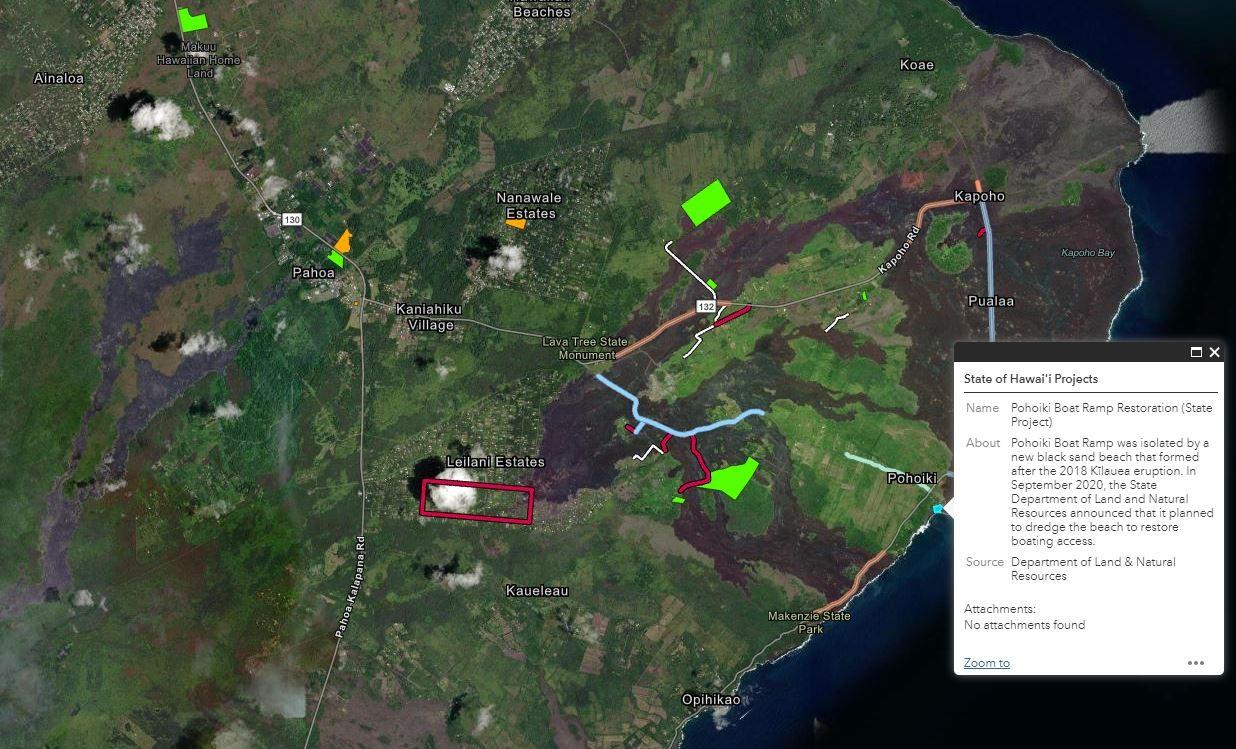This screenshot has width=1236, height=749.
Task: Select the dark red road segment by Highway 132
Action: point(733,314)
